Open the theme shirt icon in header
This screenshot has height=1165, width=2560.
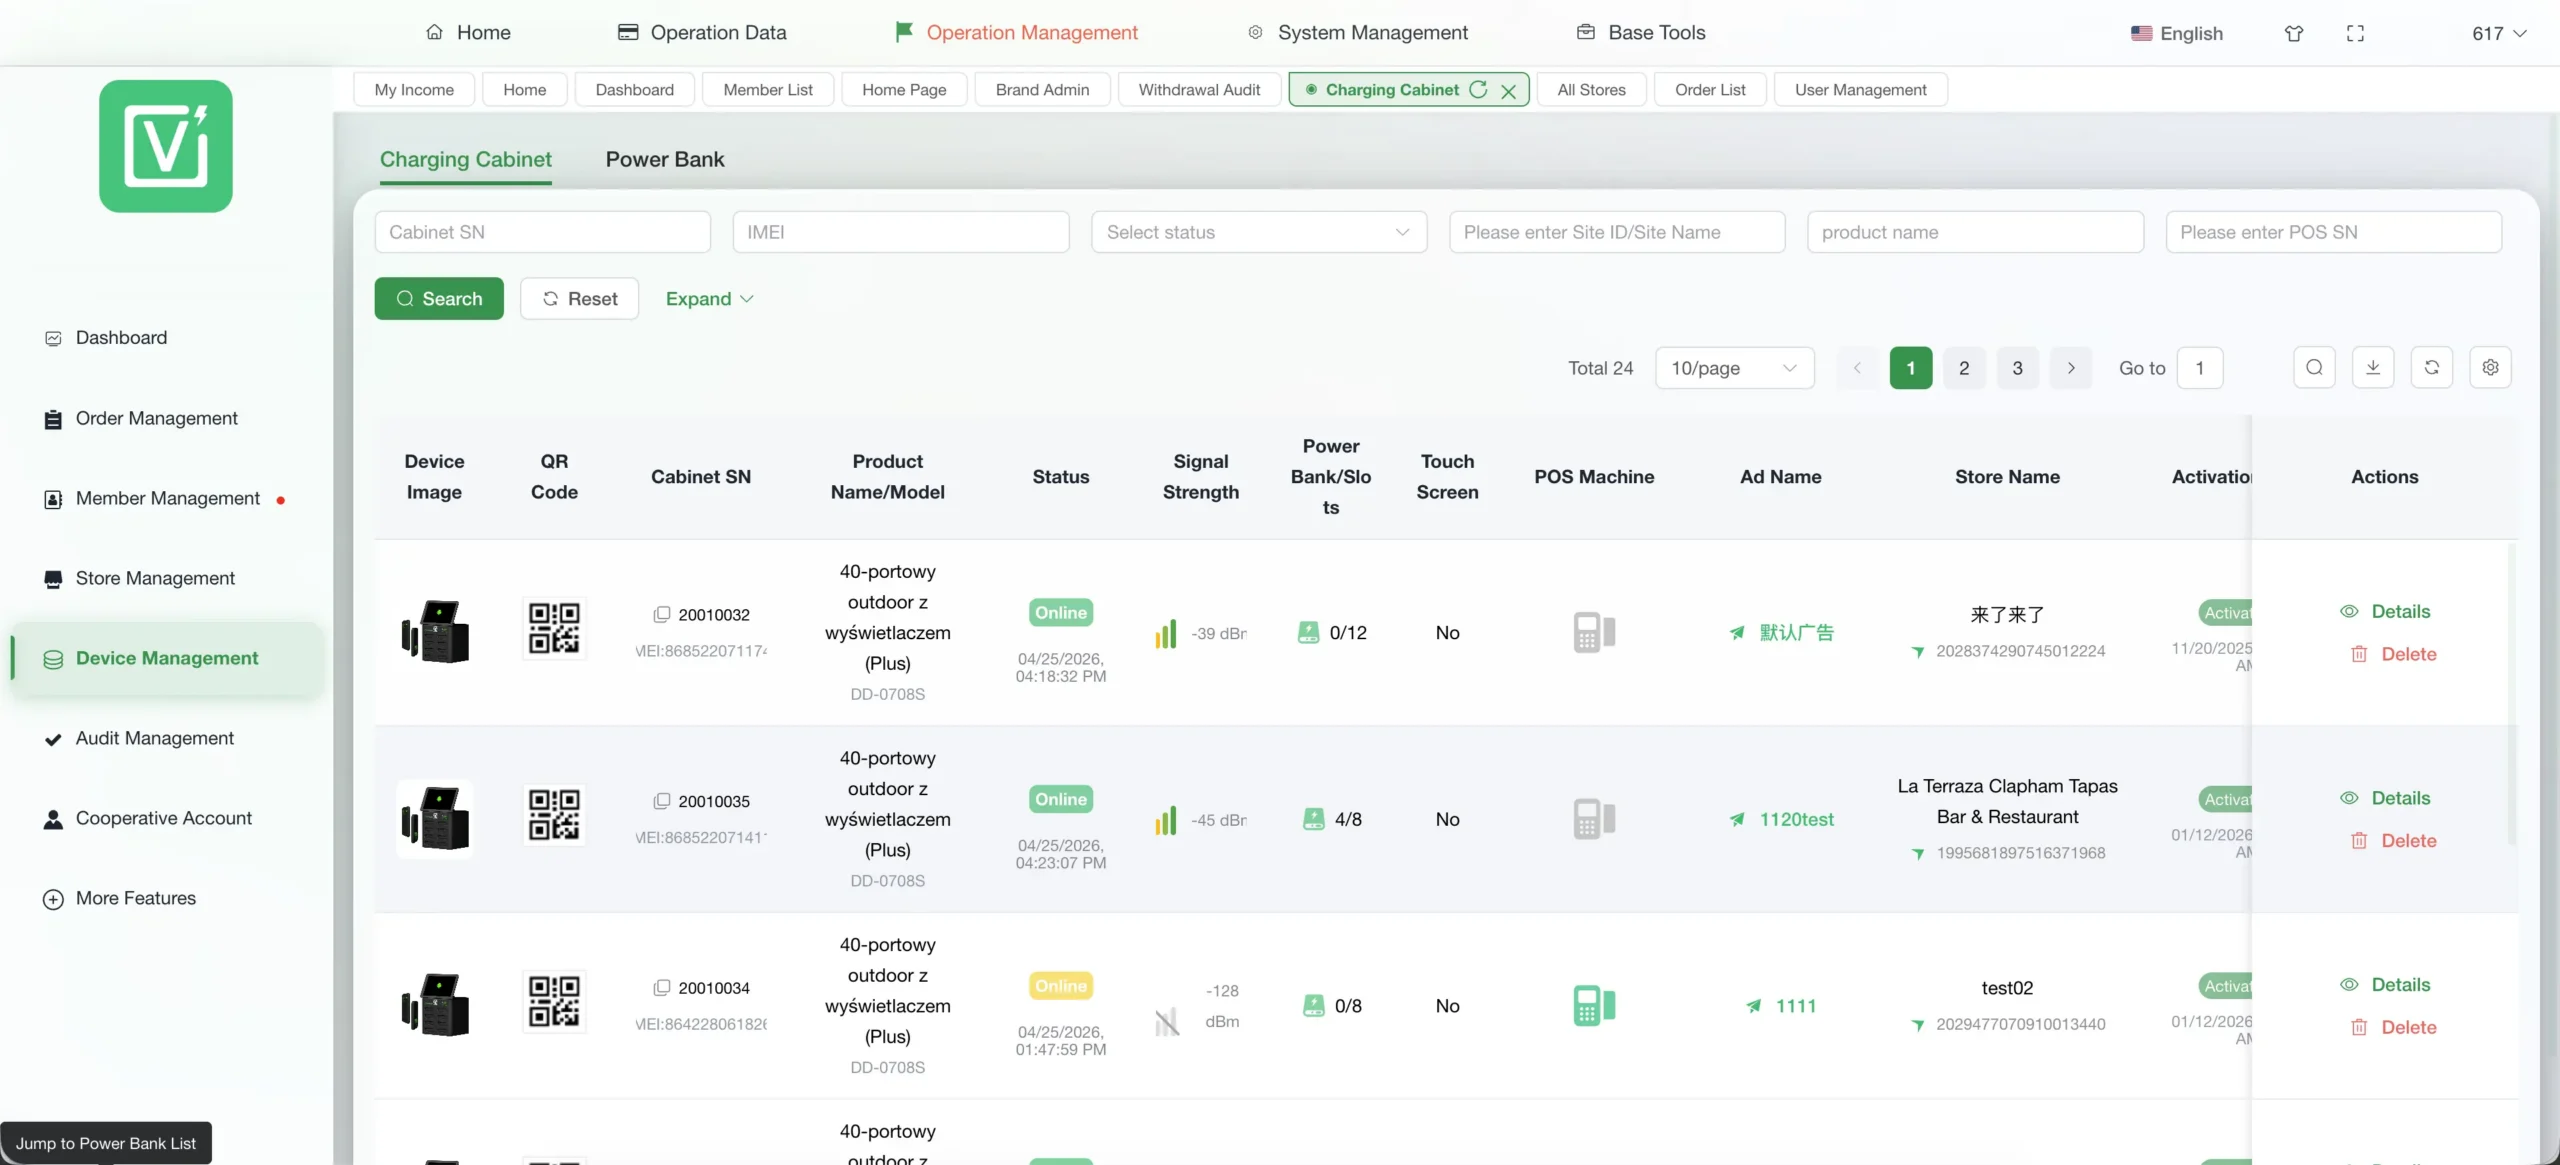click(2294, 33)
